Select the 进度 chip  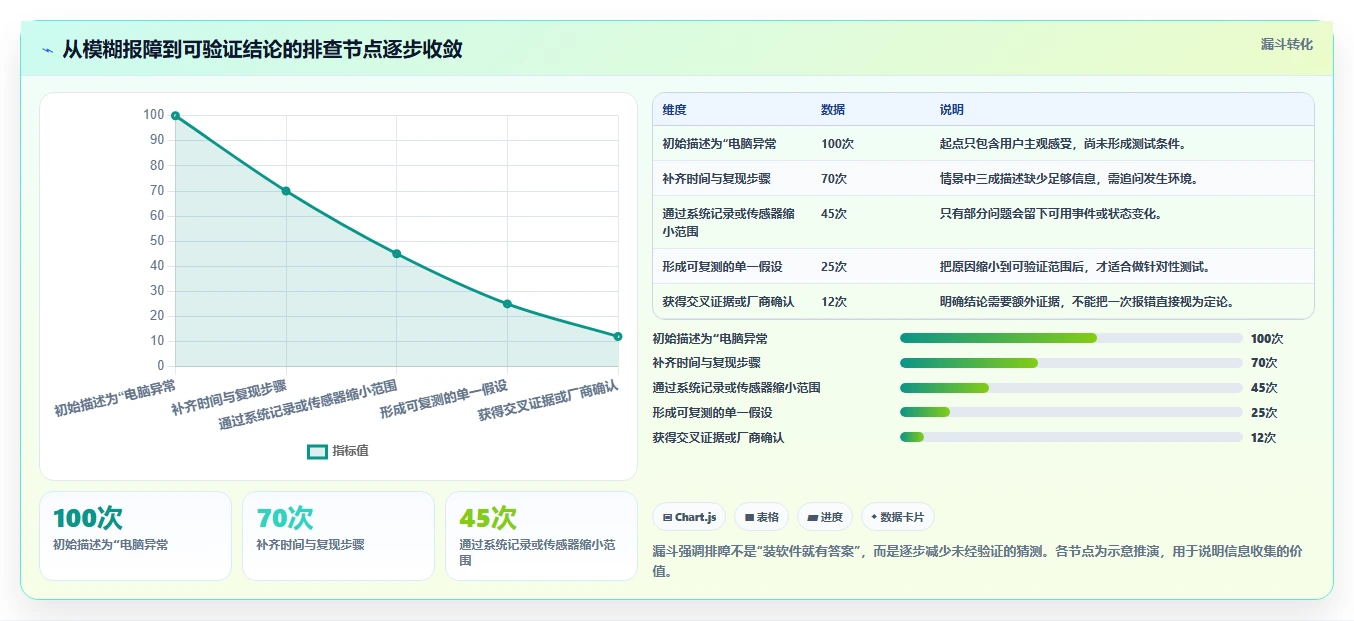pos(825,517)
